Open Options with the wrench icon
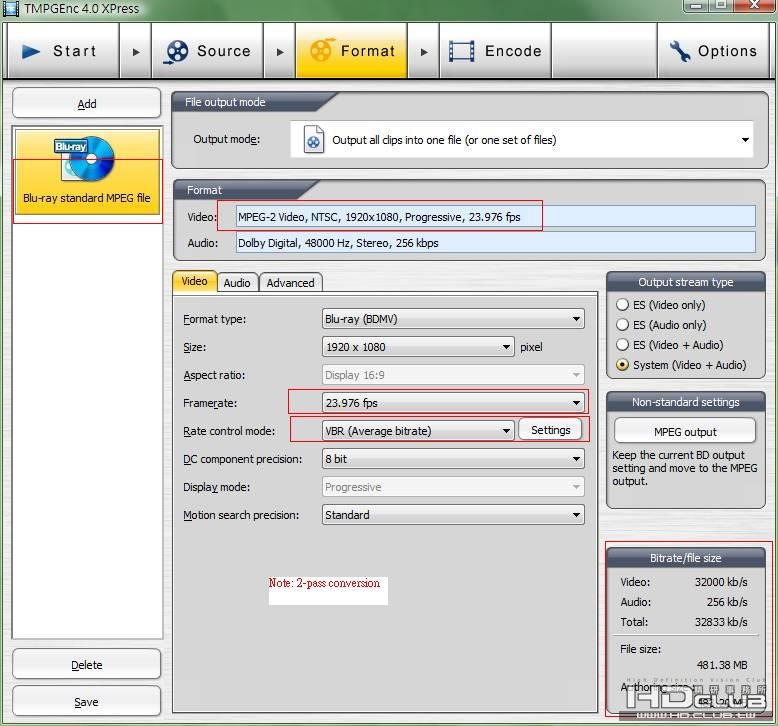 [x=713, y=51]
